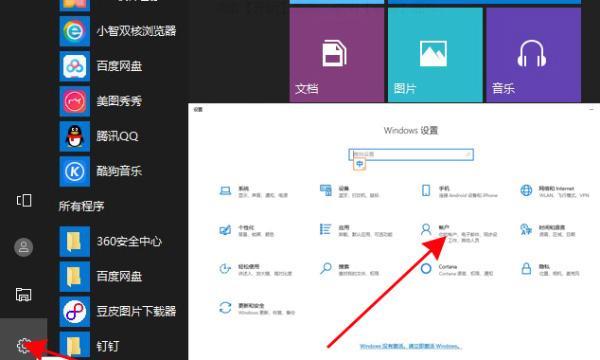
Task: Open 设备 settings category
Action: point(349,191)
